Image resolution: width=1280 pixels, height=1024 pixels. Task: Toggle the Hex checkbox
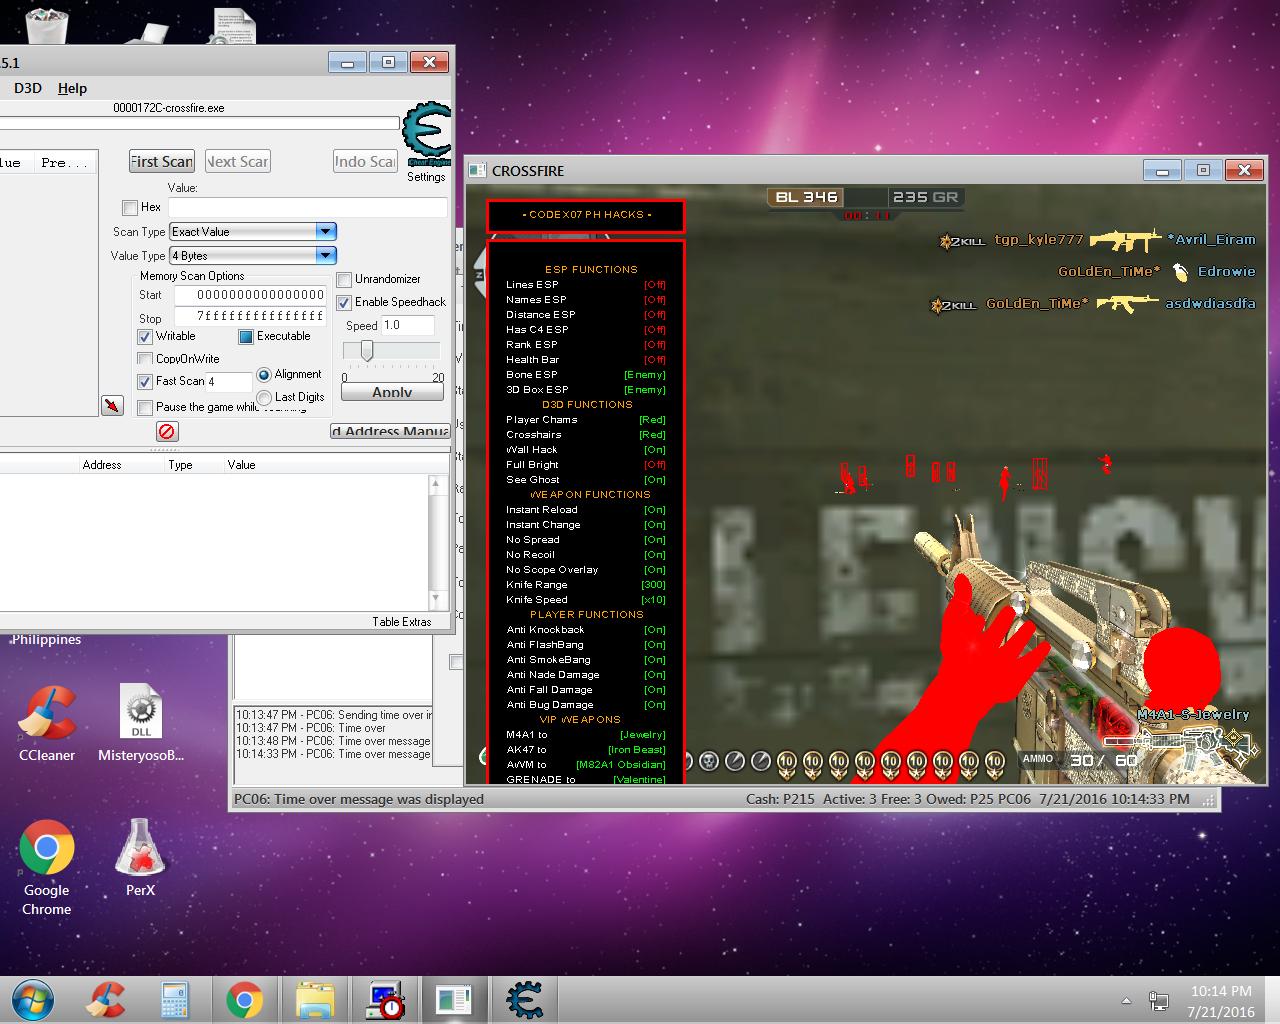tap(130, 208)
